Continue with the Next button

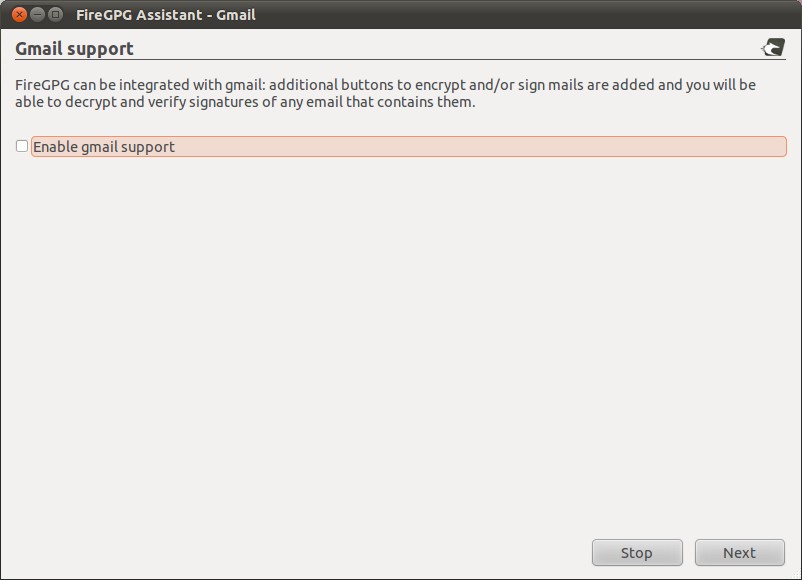click(739, 553)
